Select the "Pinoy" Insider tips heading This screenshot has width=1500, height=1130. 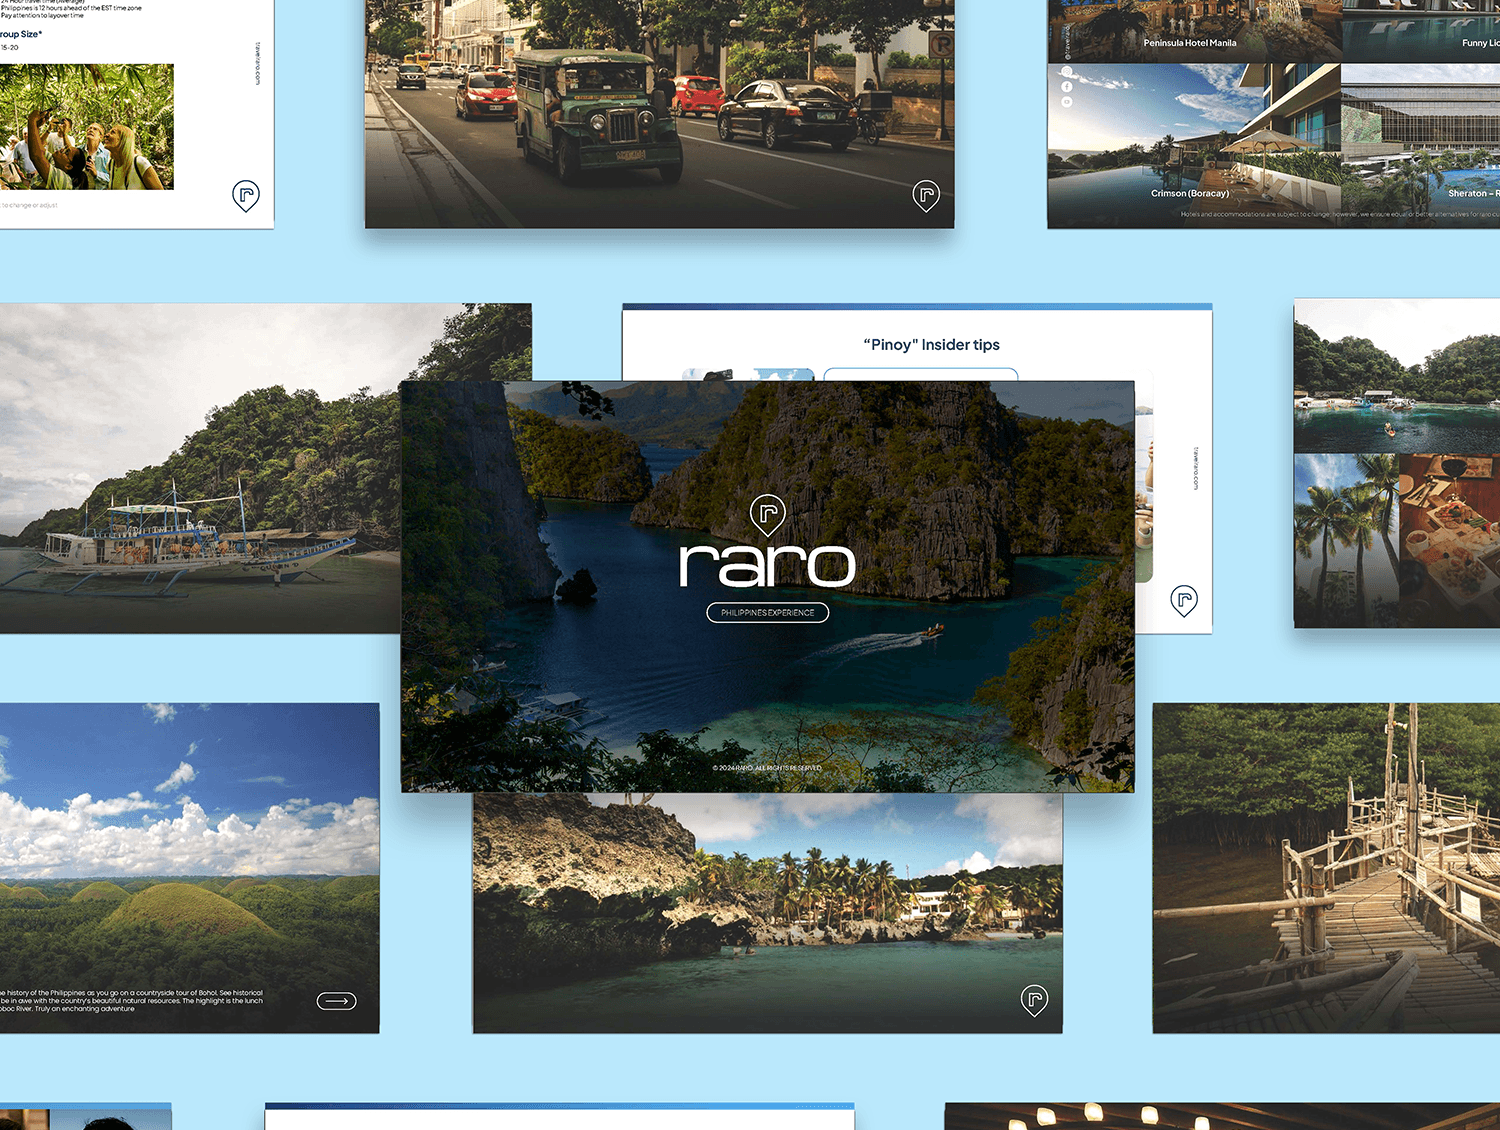tap(932, 345)
